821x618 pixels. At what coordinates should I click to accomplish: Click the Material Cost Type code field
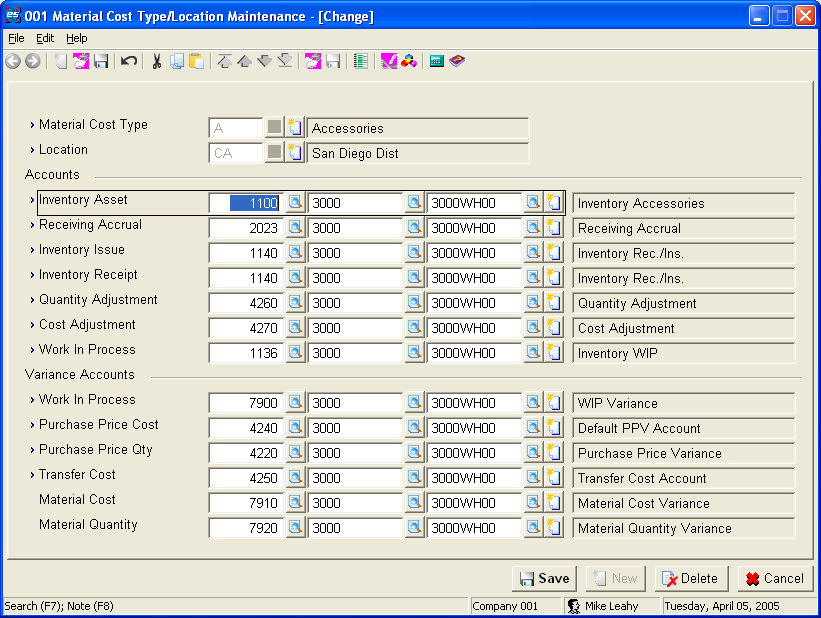pyautogui.click(x=236, y=128)
